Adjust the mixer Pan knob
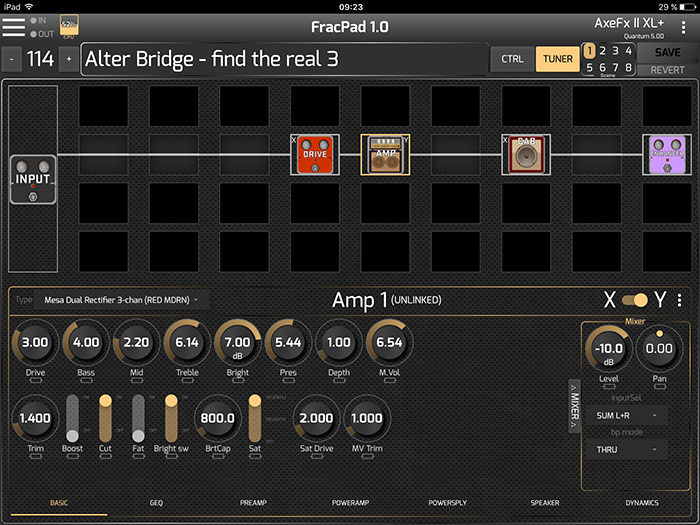The height and width of the screenshot is (525, 700). tap(659, 349)
